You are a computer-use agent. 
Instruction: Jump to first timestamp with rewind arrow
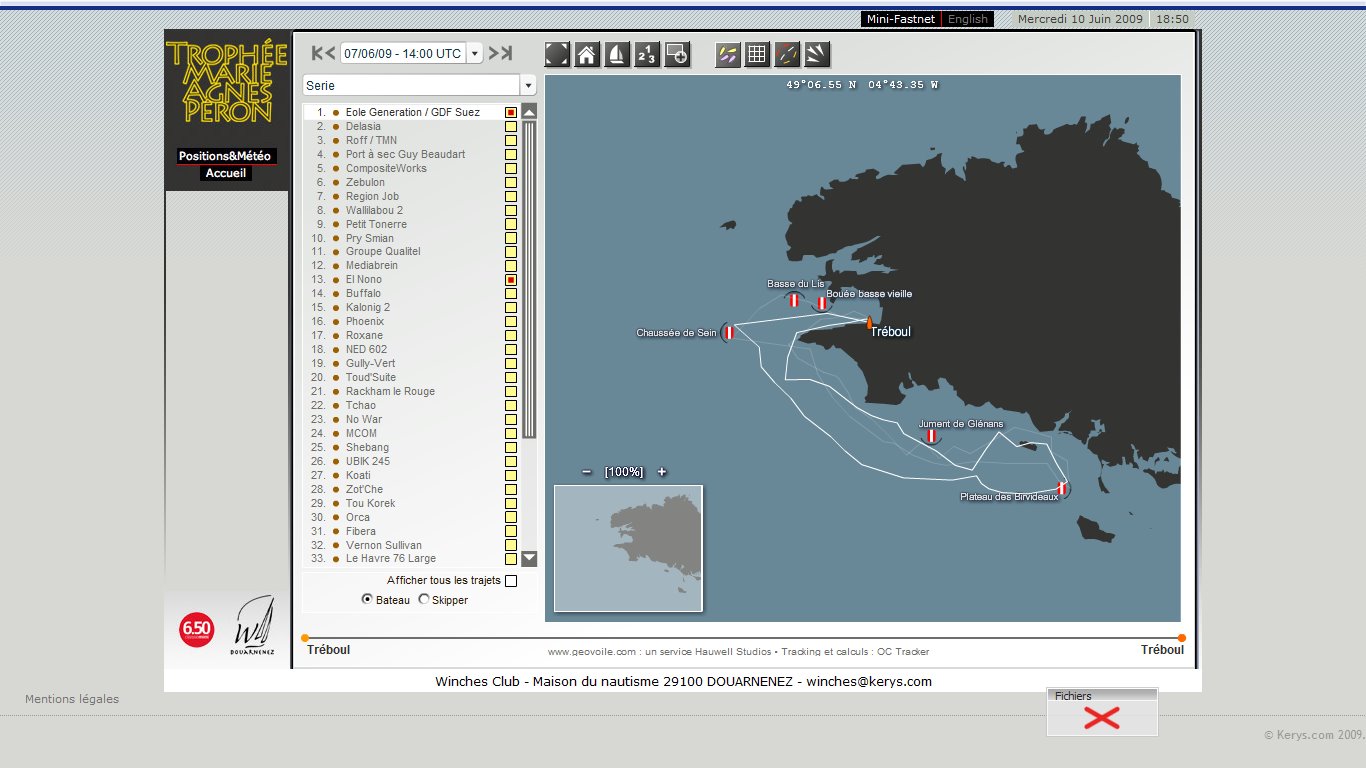click(323, 53)
